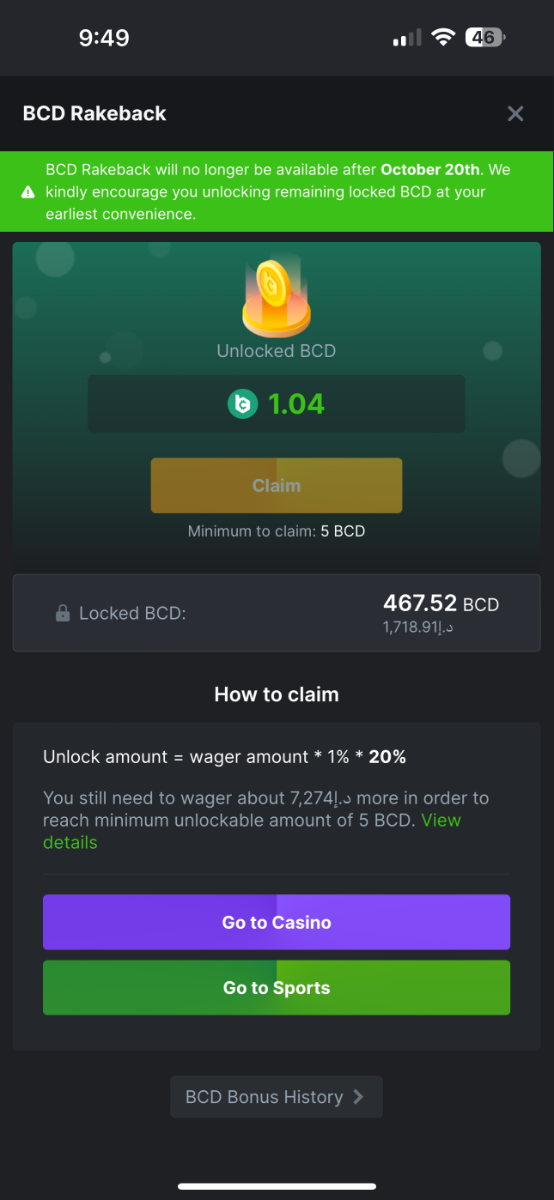The width and height of the screenshot is (554, 1200).
Task: Tap the padlock icon beside Locked BCD
Action: 62,614
